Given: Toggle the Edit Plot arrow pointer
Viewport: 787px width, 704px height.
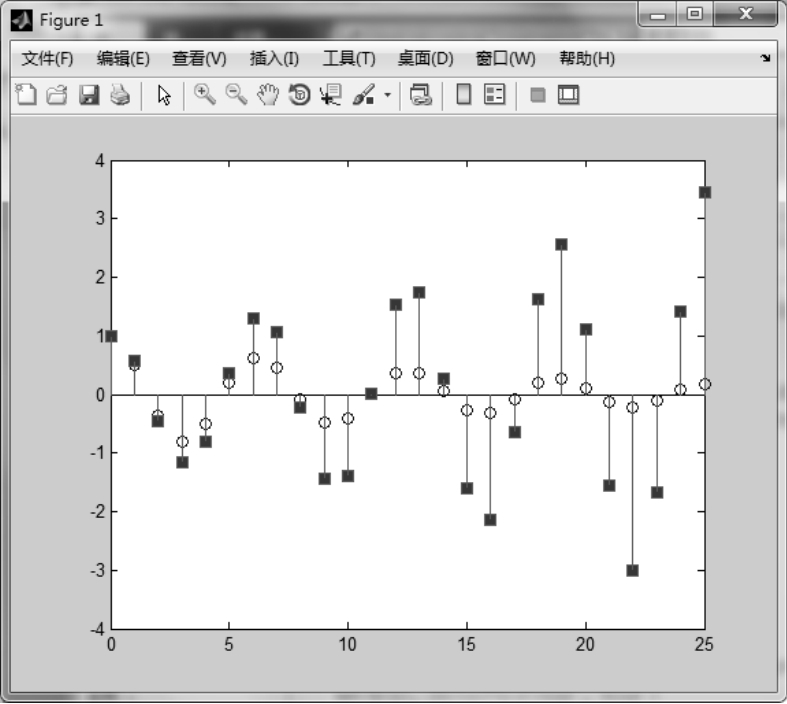Looking at the screenshot, I should [165, 95].
